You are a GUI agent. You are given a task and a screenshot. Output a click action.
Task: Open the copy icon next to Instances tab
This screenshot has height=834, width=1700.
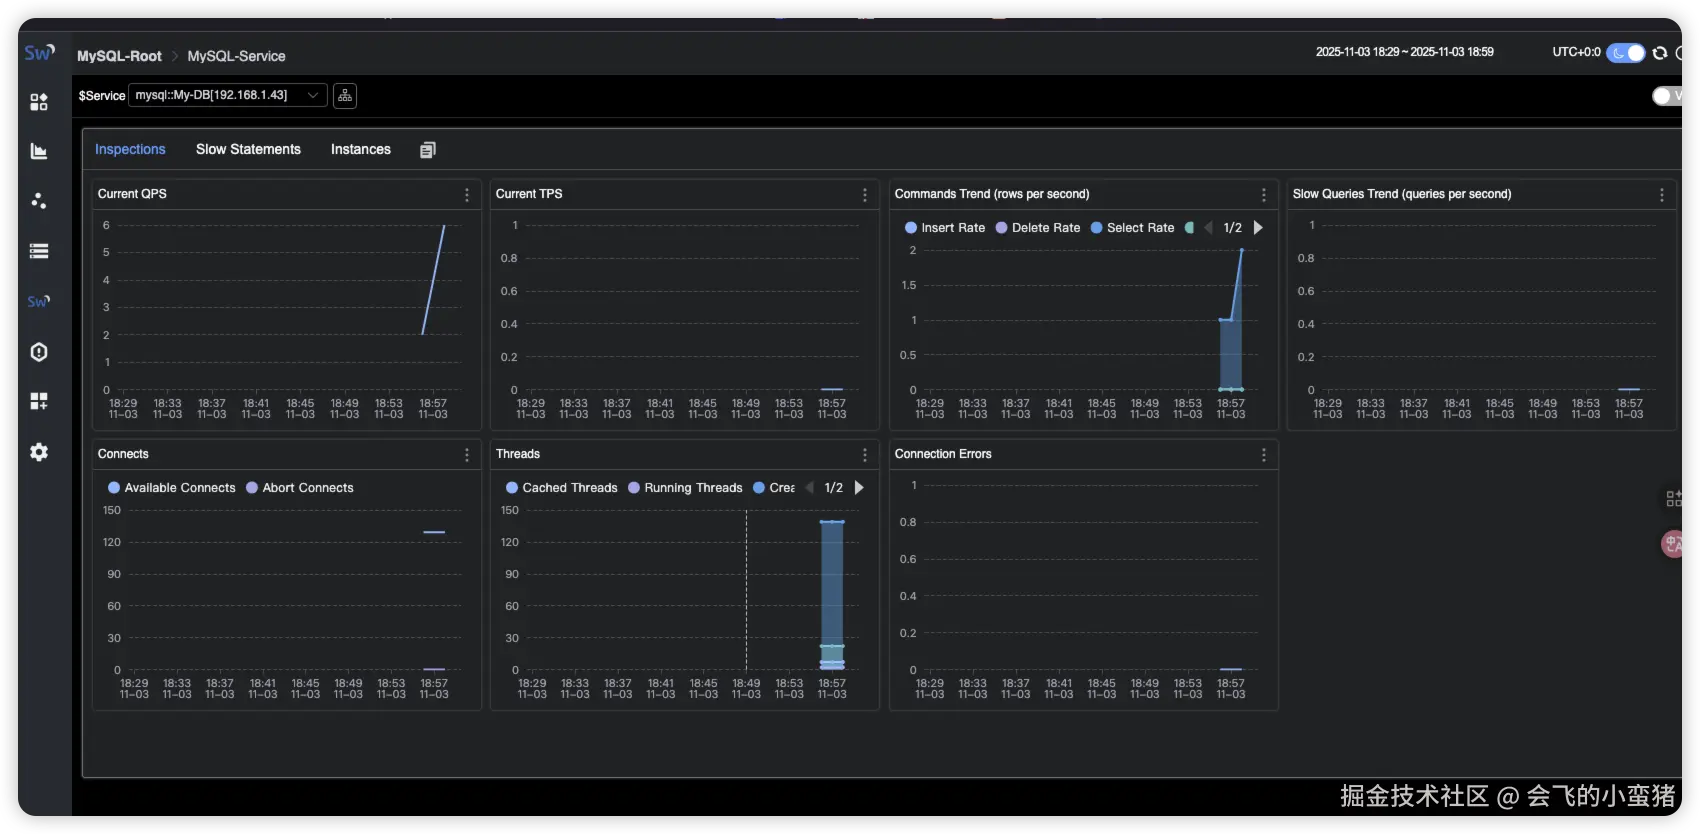click(428, 150)
